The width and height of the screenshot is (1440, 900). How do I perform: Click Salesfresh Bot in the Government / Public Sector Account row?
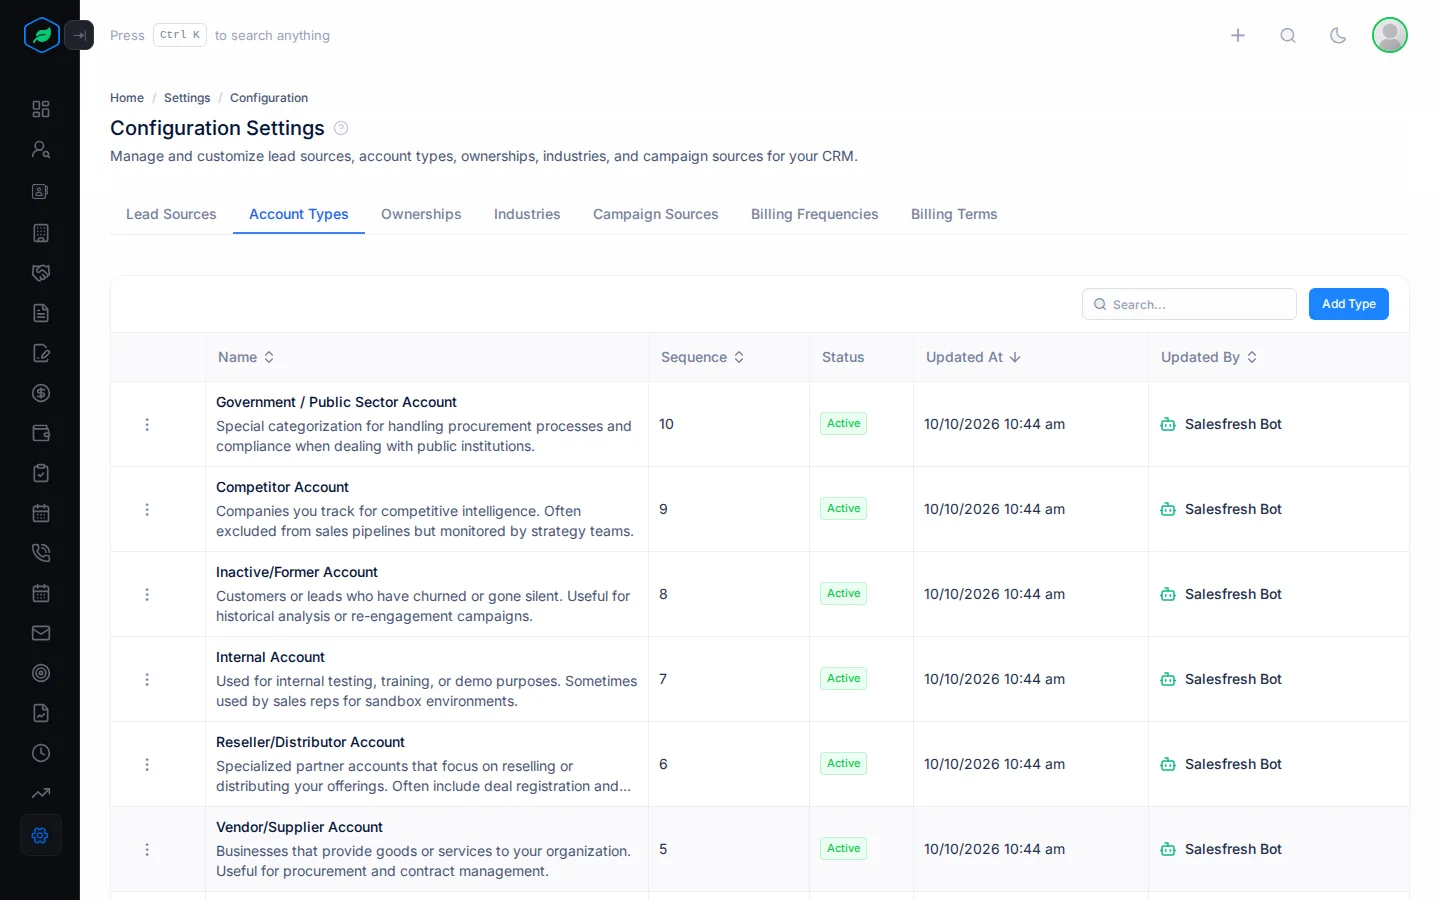click(x=1233, y=424)
